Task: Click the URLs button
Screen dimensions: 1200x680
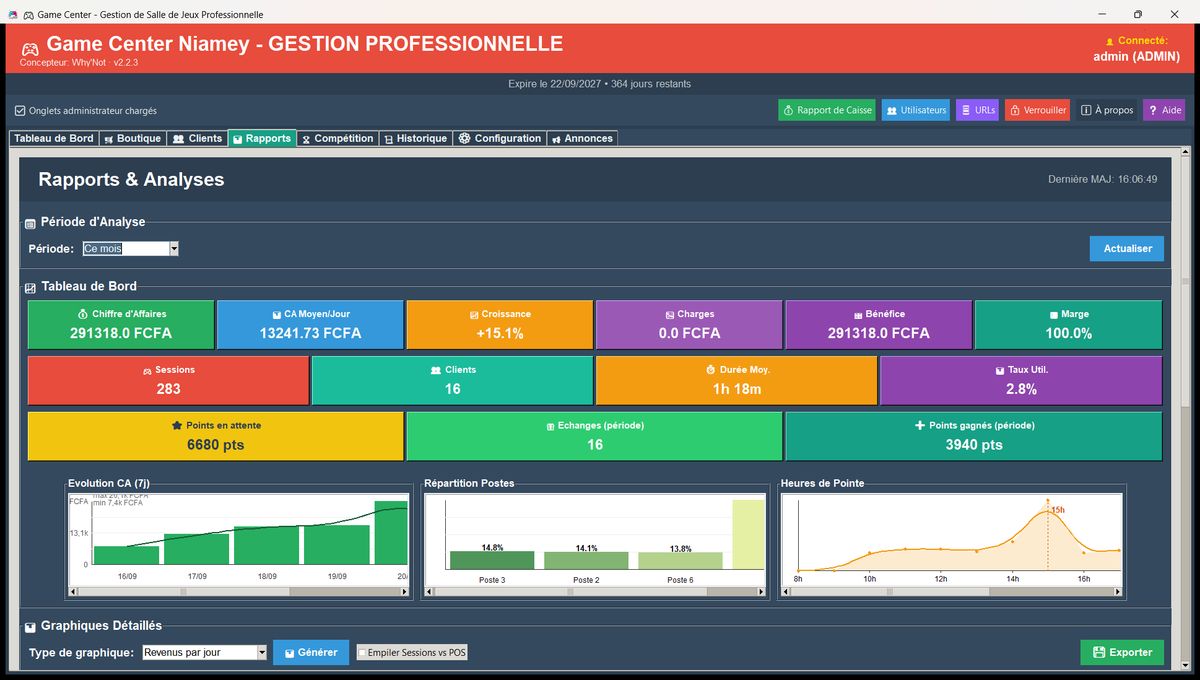Action: 978,110
